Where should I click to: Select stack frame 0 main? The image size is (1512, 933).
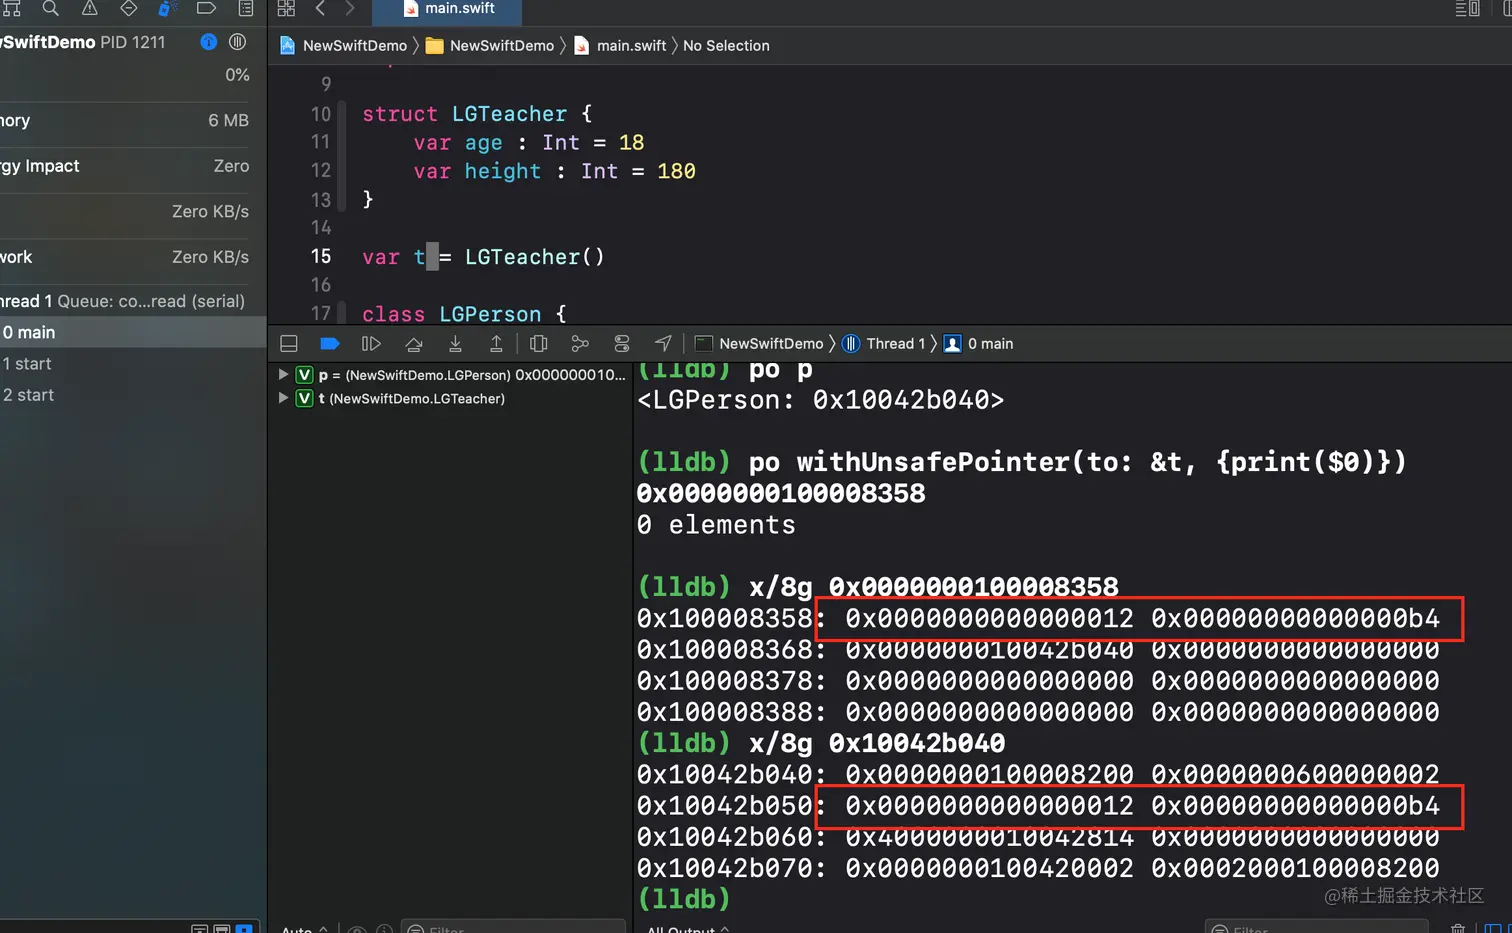click(133, 332)
